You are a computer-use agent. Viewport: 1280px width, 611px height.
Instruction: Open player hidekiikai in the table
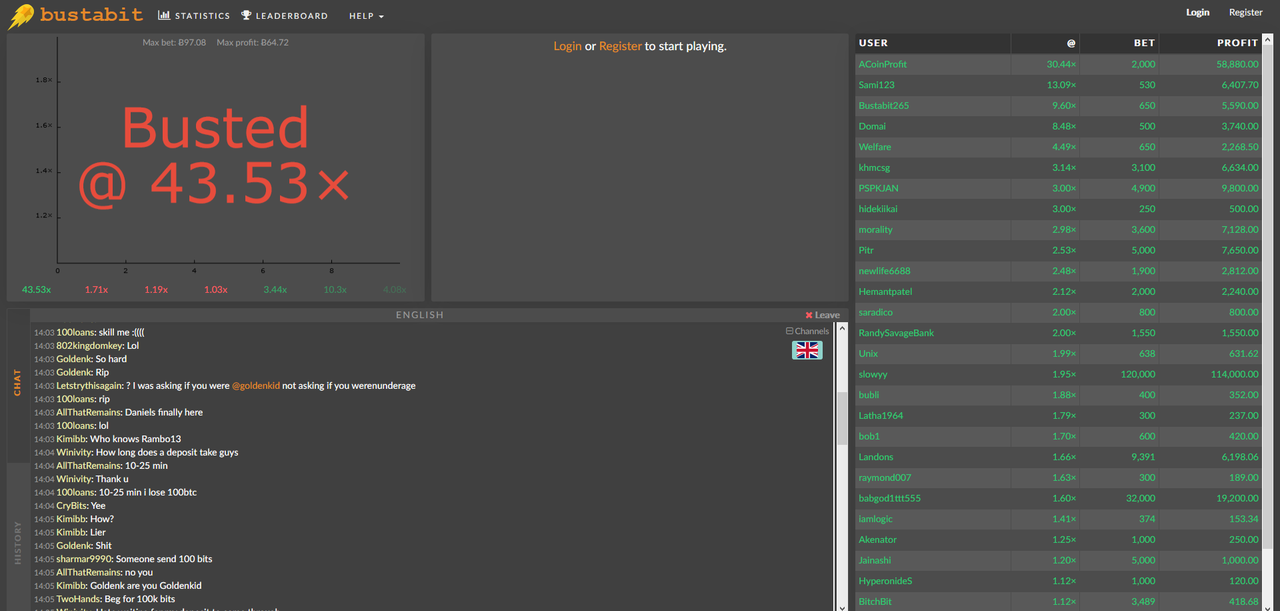click(878, 209)
